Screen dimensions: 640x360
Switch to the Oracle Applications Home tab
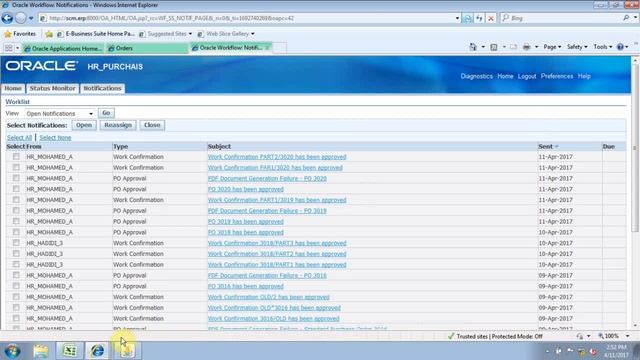pos(63,48)
